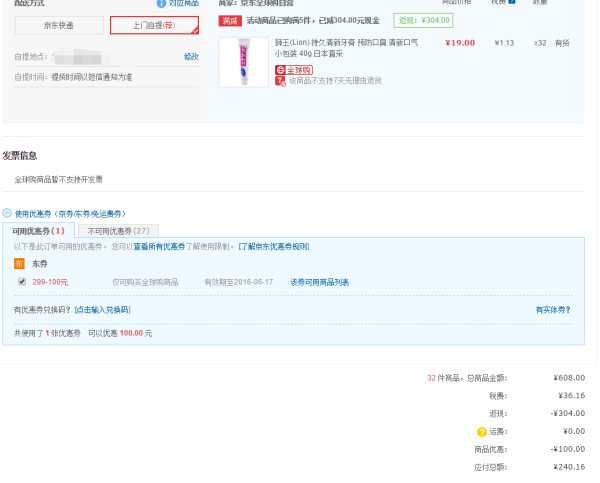Screen dimensions: 600x483
Task: Click the 返现 -¥304.00 summary value
Action: pos(568,413)
